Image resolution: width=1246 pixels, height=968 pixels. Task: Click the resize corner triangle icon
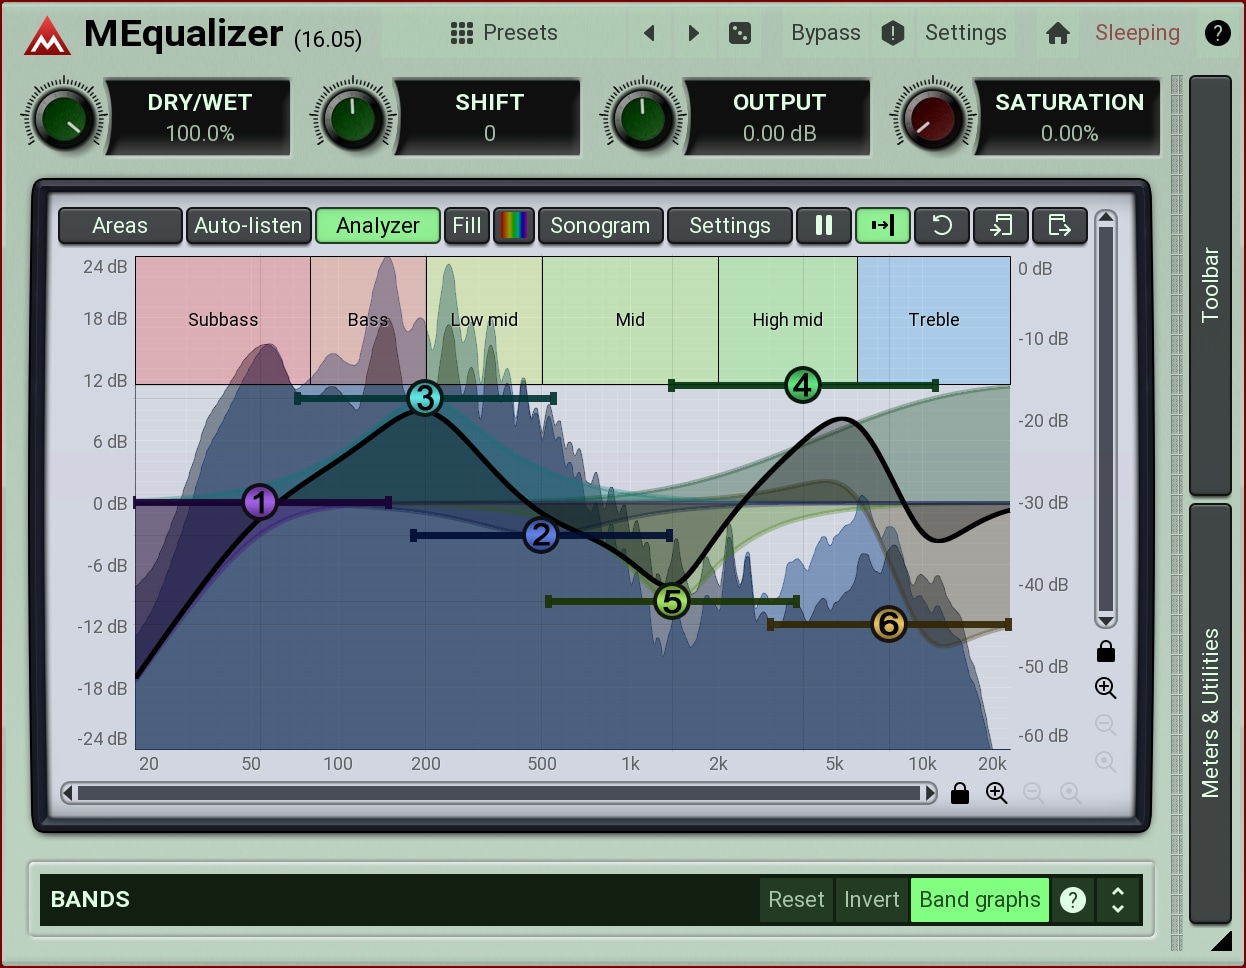(1221, 940)
